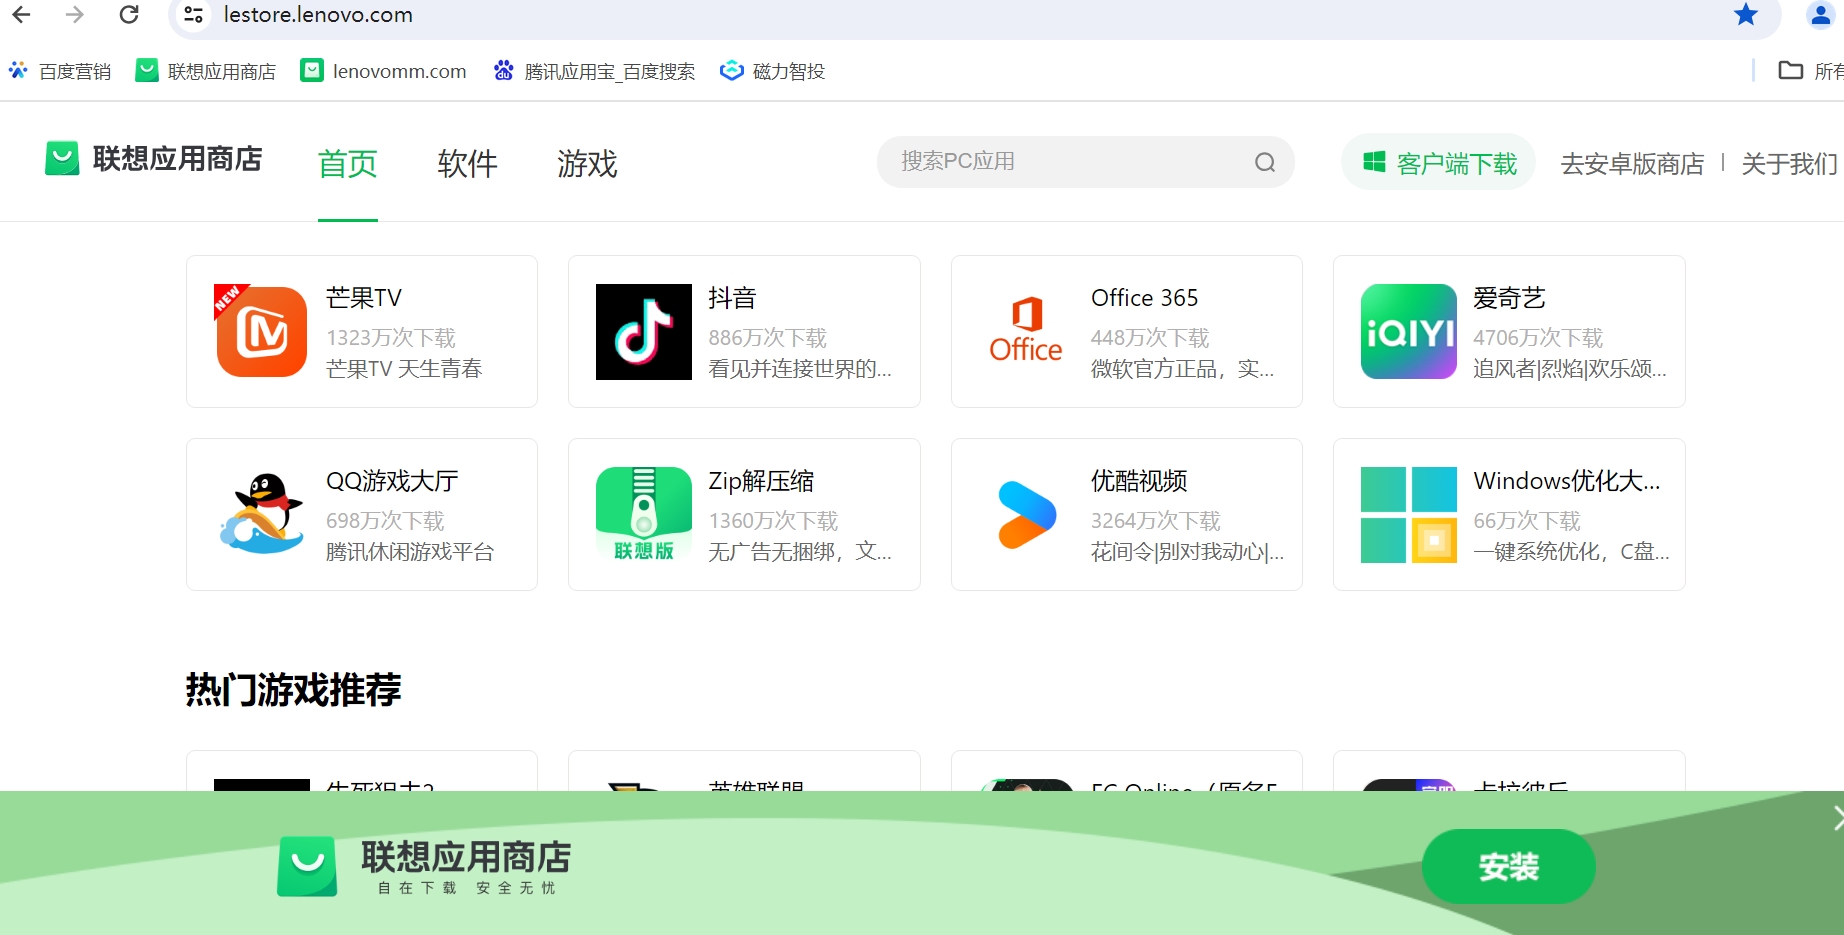Image resolution: width=1844 pixels, height=935 pixels.
Task: Click the bookmark star icon
Action: [1746, 15]
